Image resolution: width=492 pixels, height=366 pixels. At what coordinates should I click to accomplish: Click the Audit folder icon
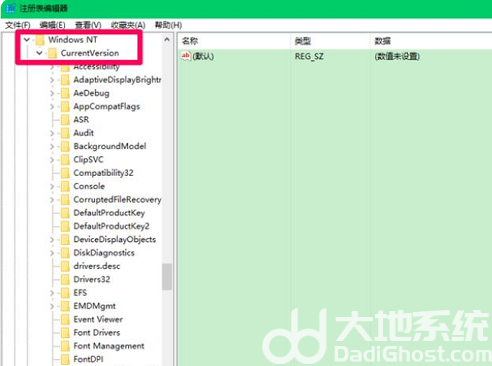pos(65,133)
